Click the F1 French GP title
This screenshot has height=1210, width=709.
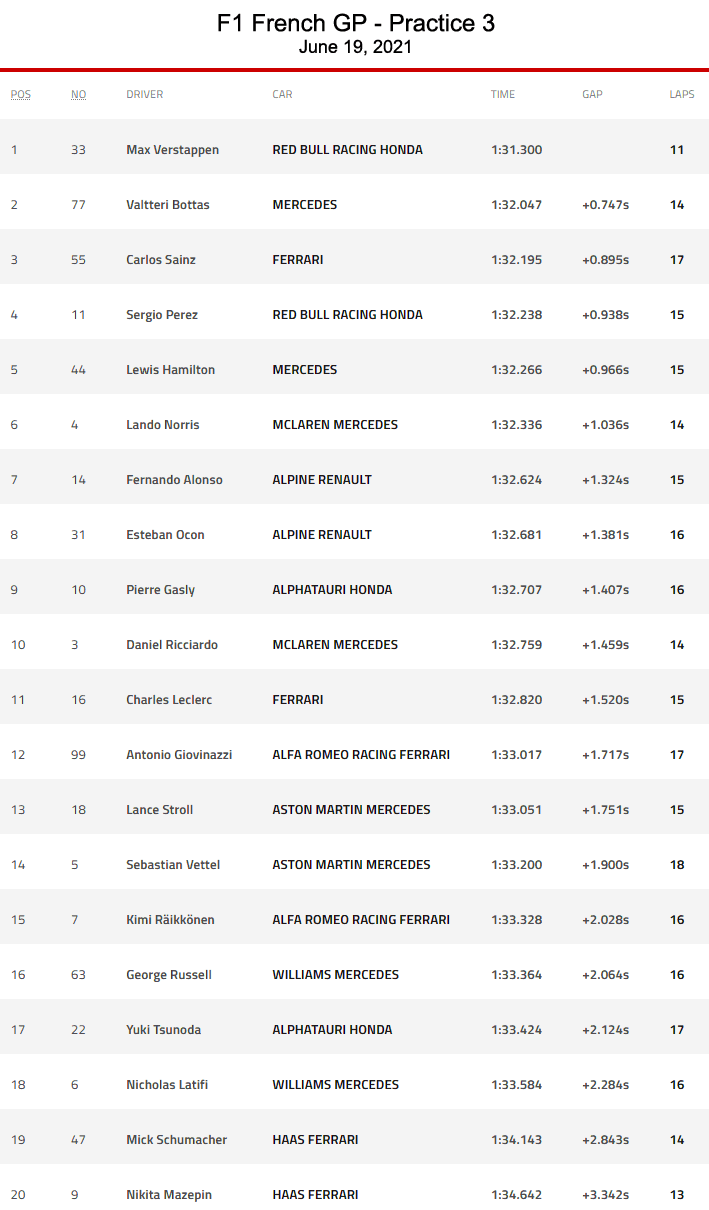(355, 23)
